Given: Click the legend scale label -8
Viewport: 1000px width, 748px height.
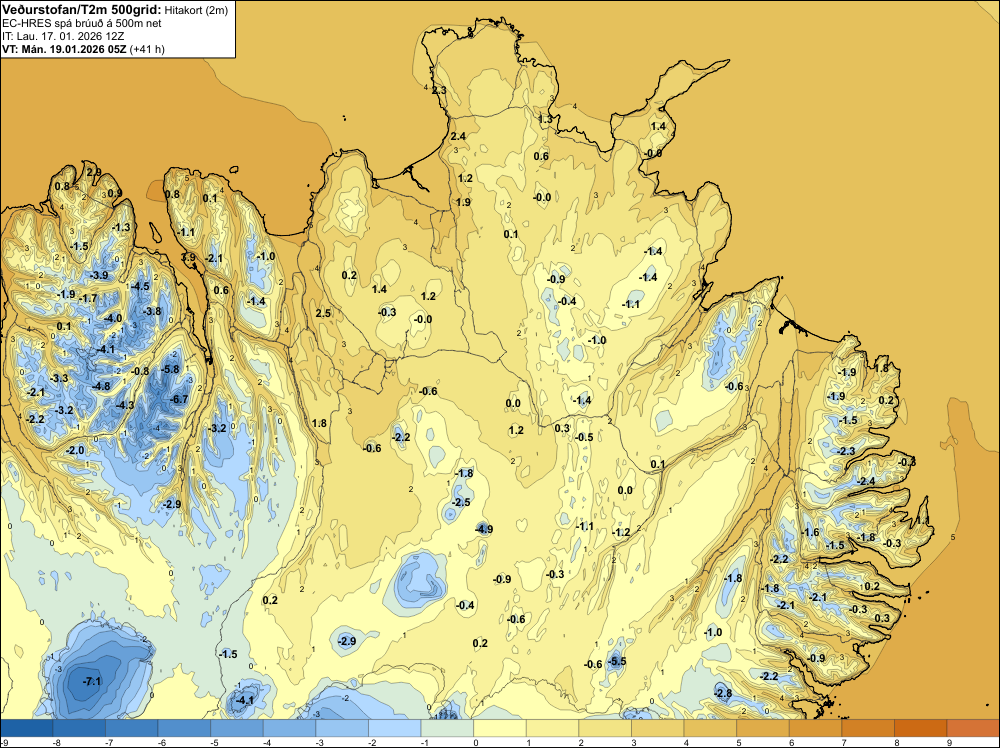Looking at the screenshot, I should click(x=57, y=742).
